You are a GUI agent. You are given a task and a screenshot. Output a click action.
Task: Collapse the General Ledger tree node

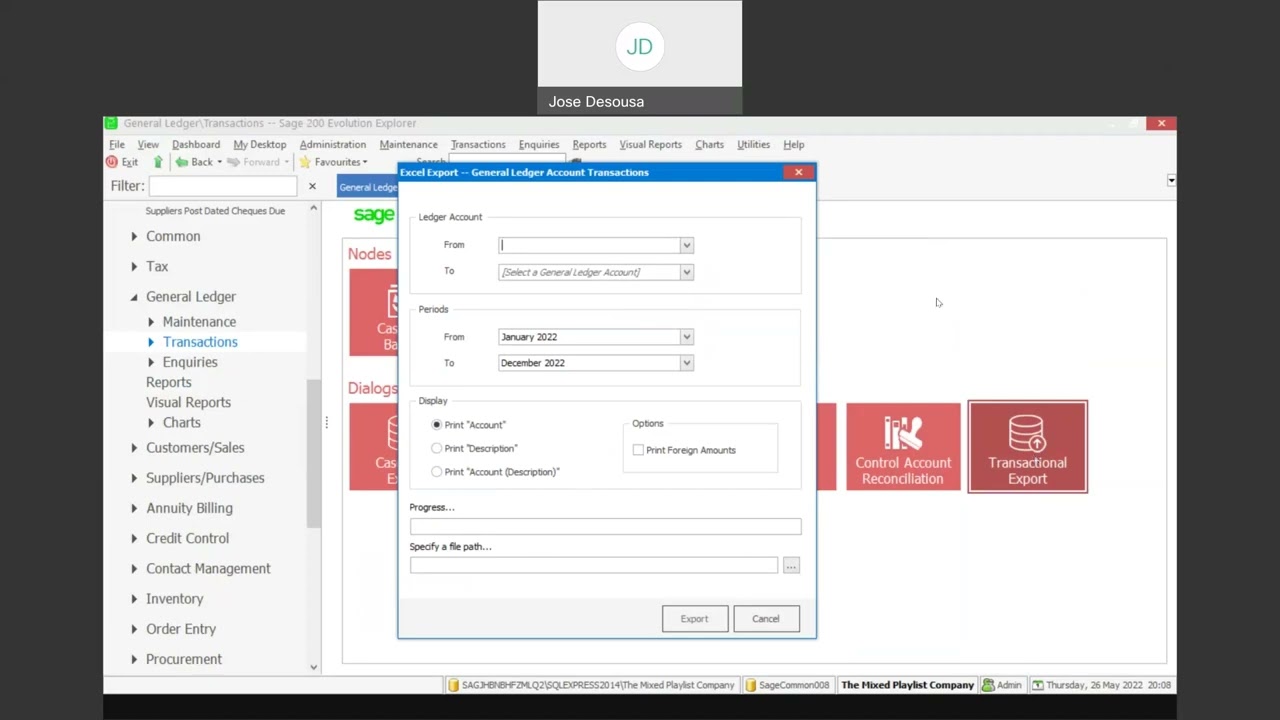pos(134,297)
